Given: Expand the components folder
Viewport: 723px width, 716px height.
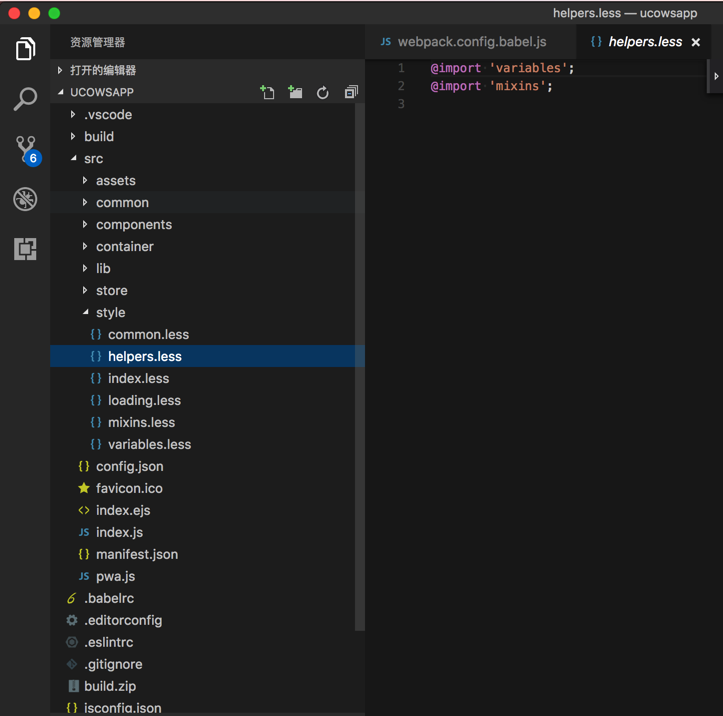Looking at the screenshot, I should pyautogui.click(x=133, y=225).
